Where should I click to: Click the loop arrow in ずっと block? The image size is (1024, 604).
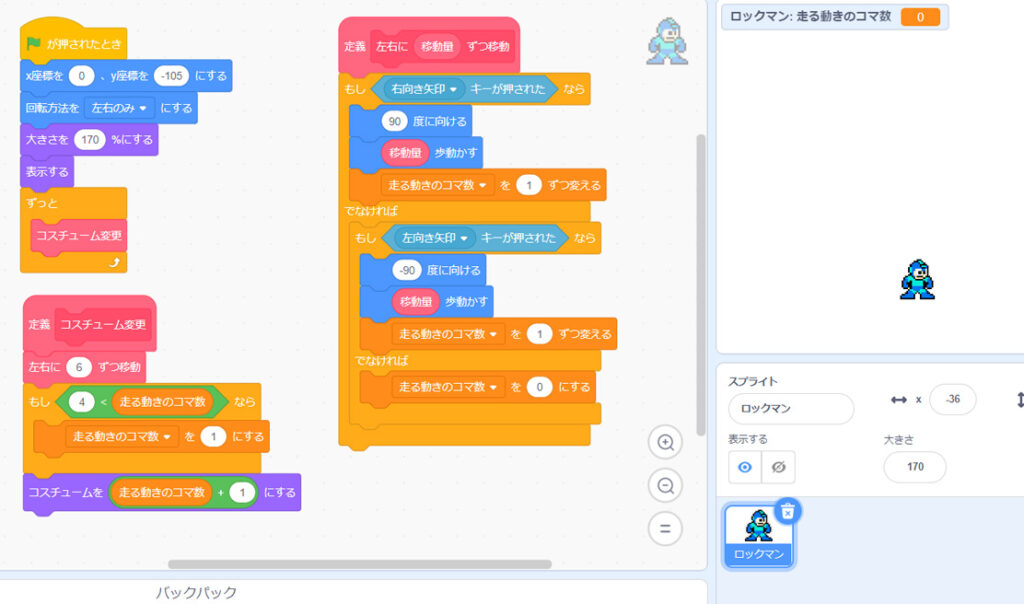point(115,262)
